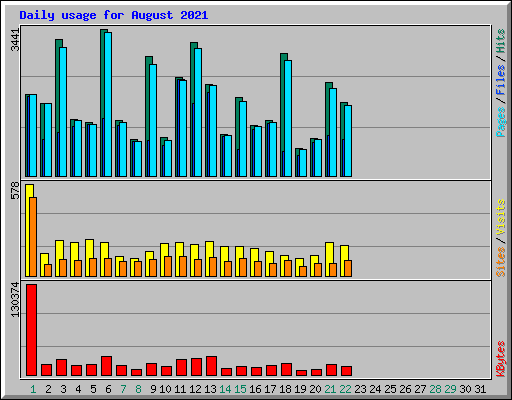Click day 12 on the x-axis
The height and width of the screenshot is (400, 512).
[195, 389]
